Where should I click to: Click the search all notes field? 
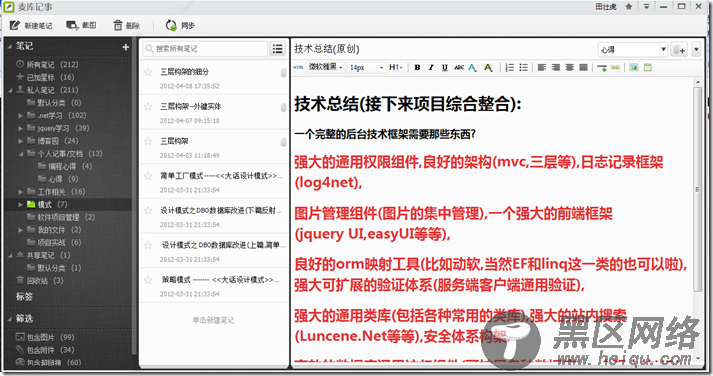coord(206,49)
